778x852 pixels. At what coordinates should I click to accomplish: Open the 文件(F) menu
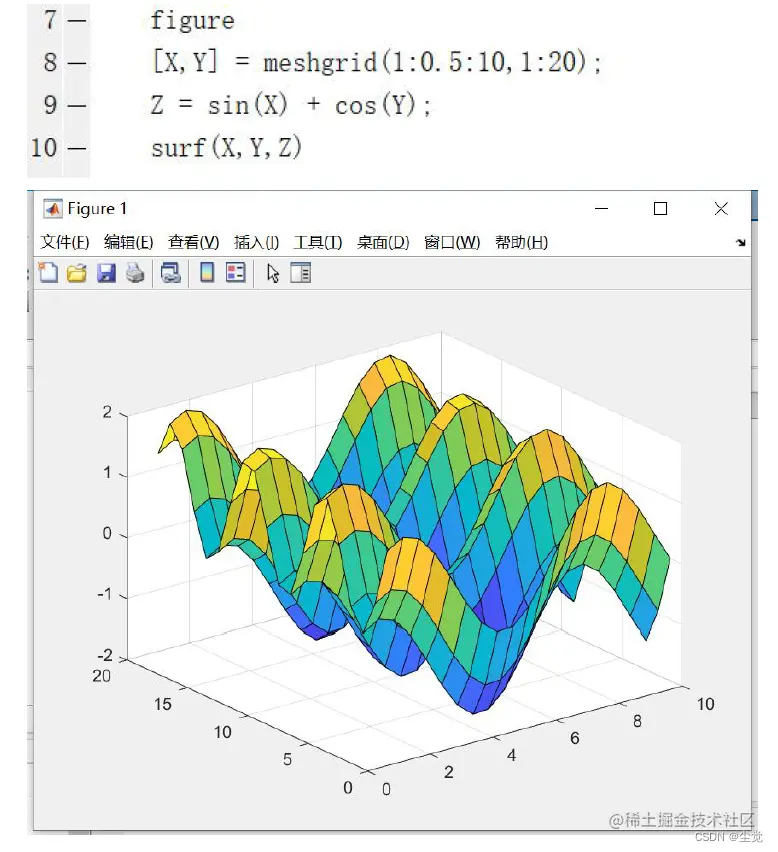coord(65,242)
